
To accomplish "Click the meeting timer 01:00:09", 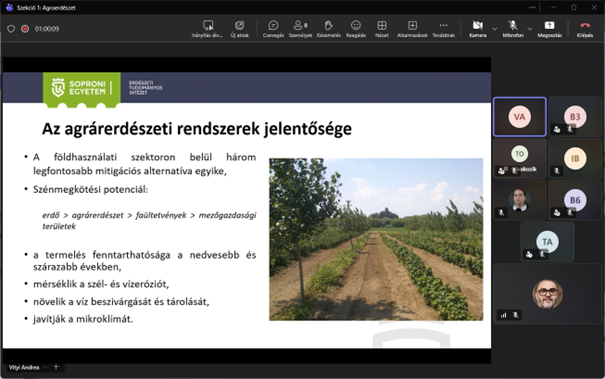I will click(47, 29).
